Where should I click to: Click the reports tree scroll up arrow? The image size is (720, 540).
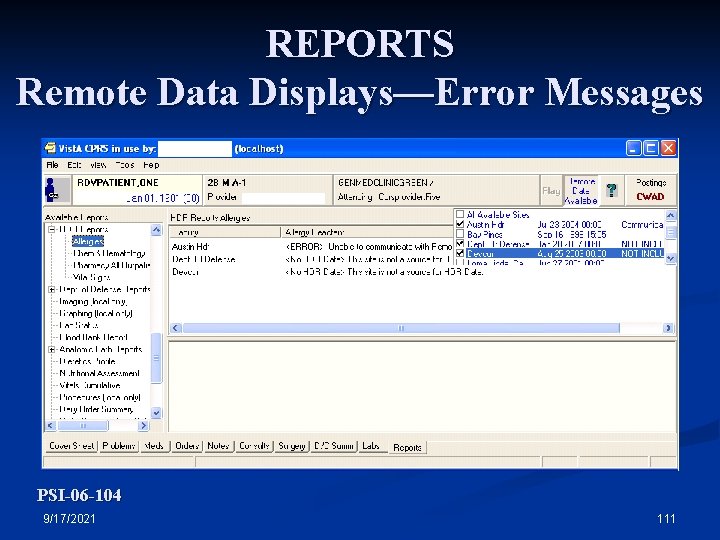coord(156,230)
